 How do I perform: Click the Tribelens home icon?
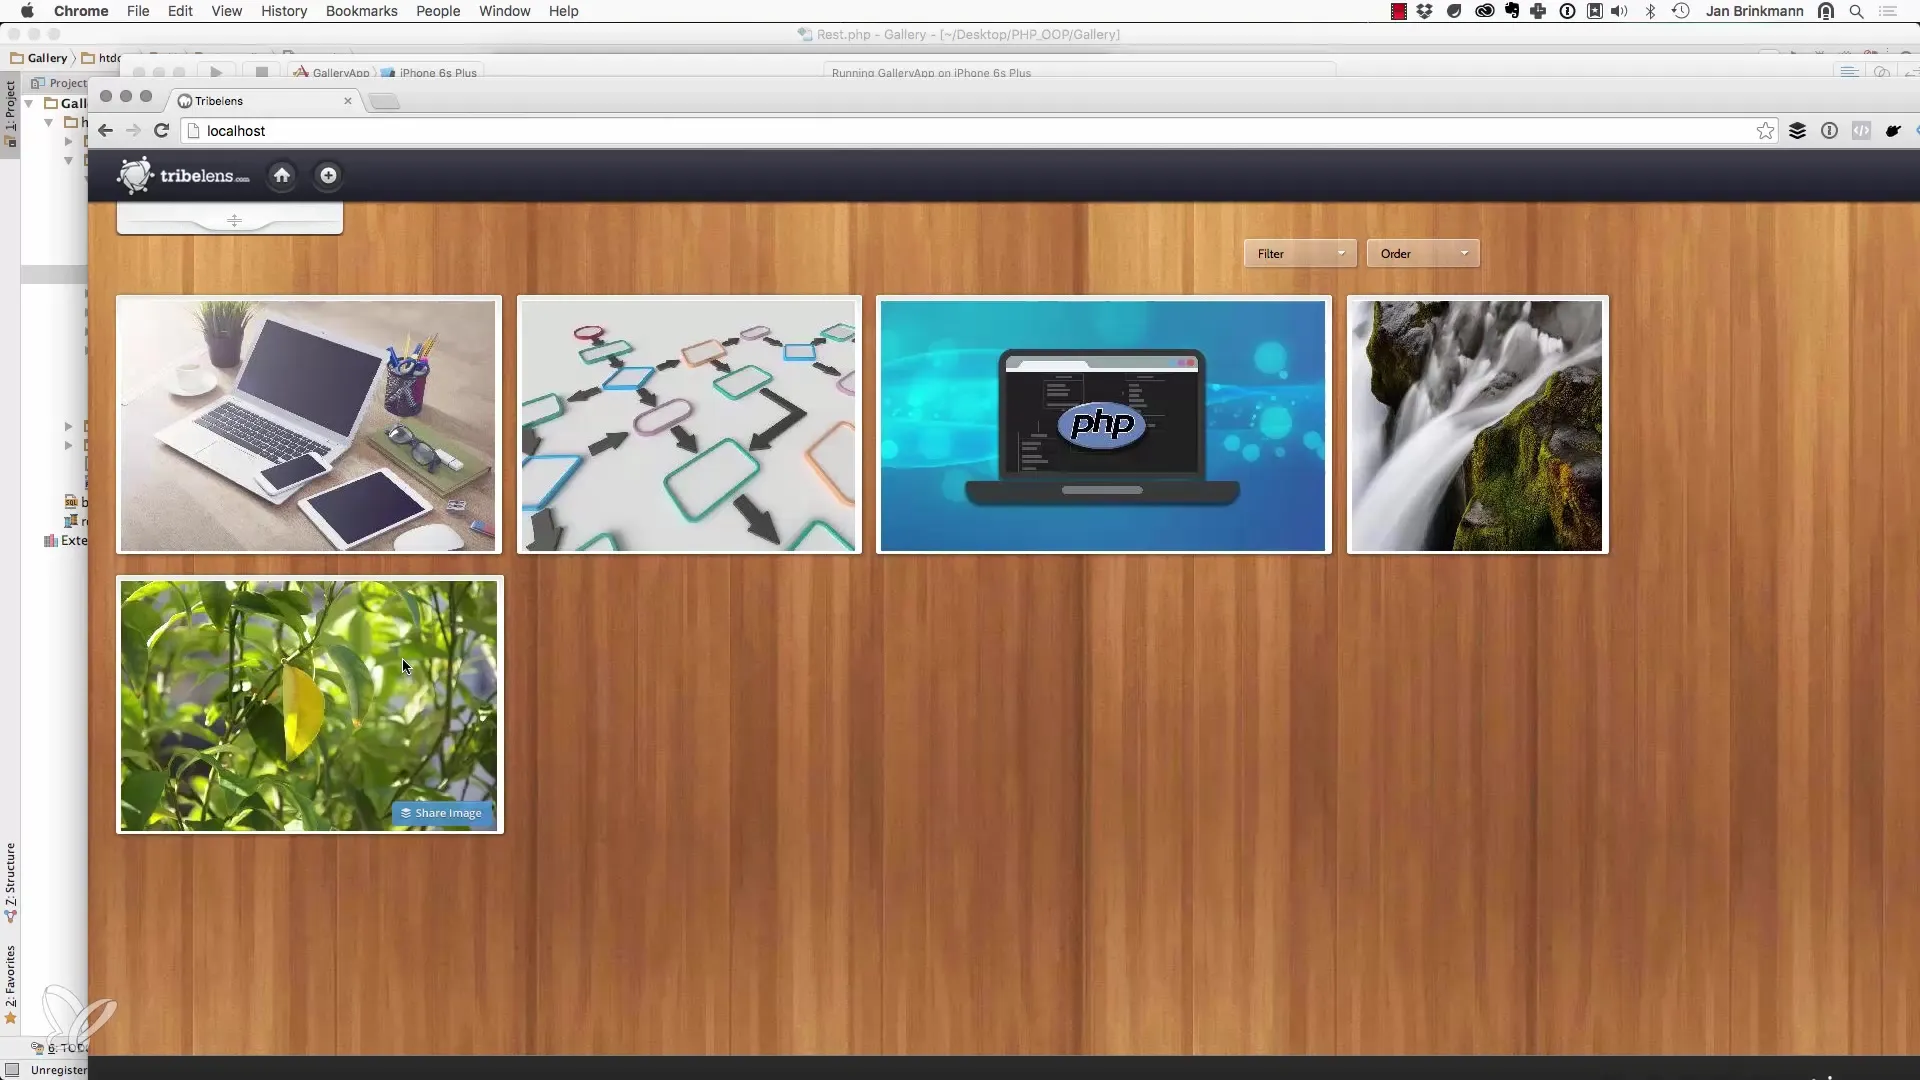click(282, 176)
